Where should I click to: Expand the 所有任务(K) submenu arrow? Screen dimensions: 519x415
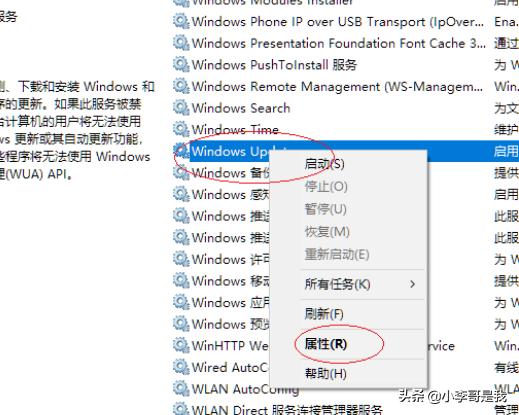[x=413, y=284]
